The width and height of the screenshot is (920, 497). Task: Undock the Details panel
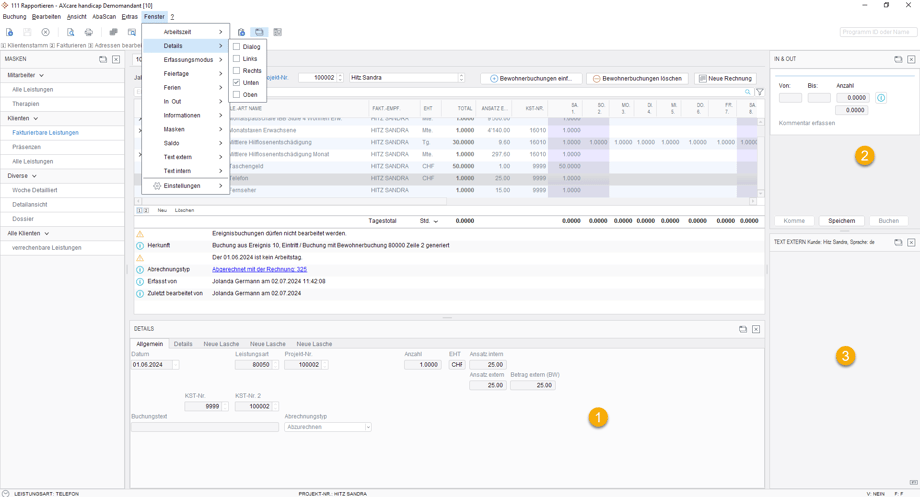(x=743, y=329)
